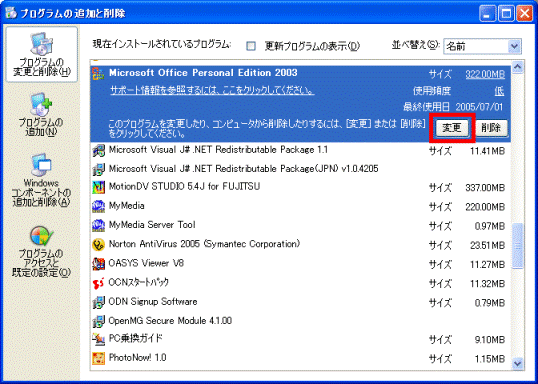Click the MotionDV STUDIO 5.4J icon
Screen dimensions: 538x384
click(x=98, y=187)
